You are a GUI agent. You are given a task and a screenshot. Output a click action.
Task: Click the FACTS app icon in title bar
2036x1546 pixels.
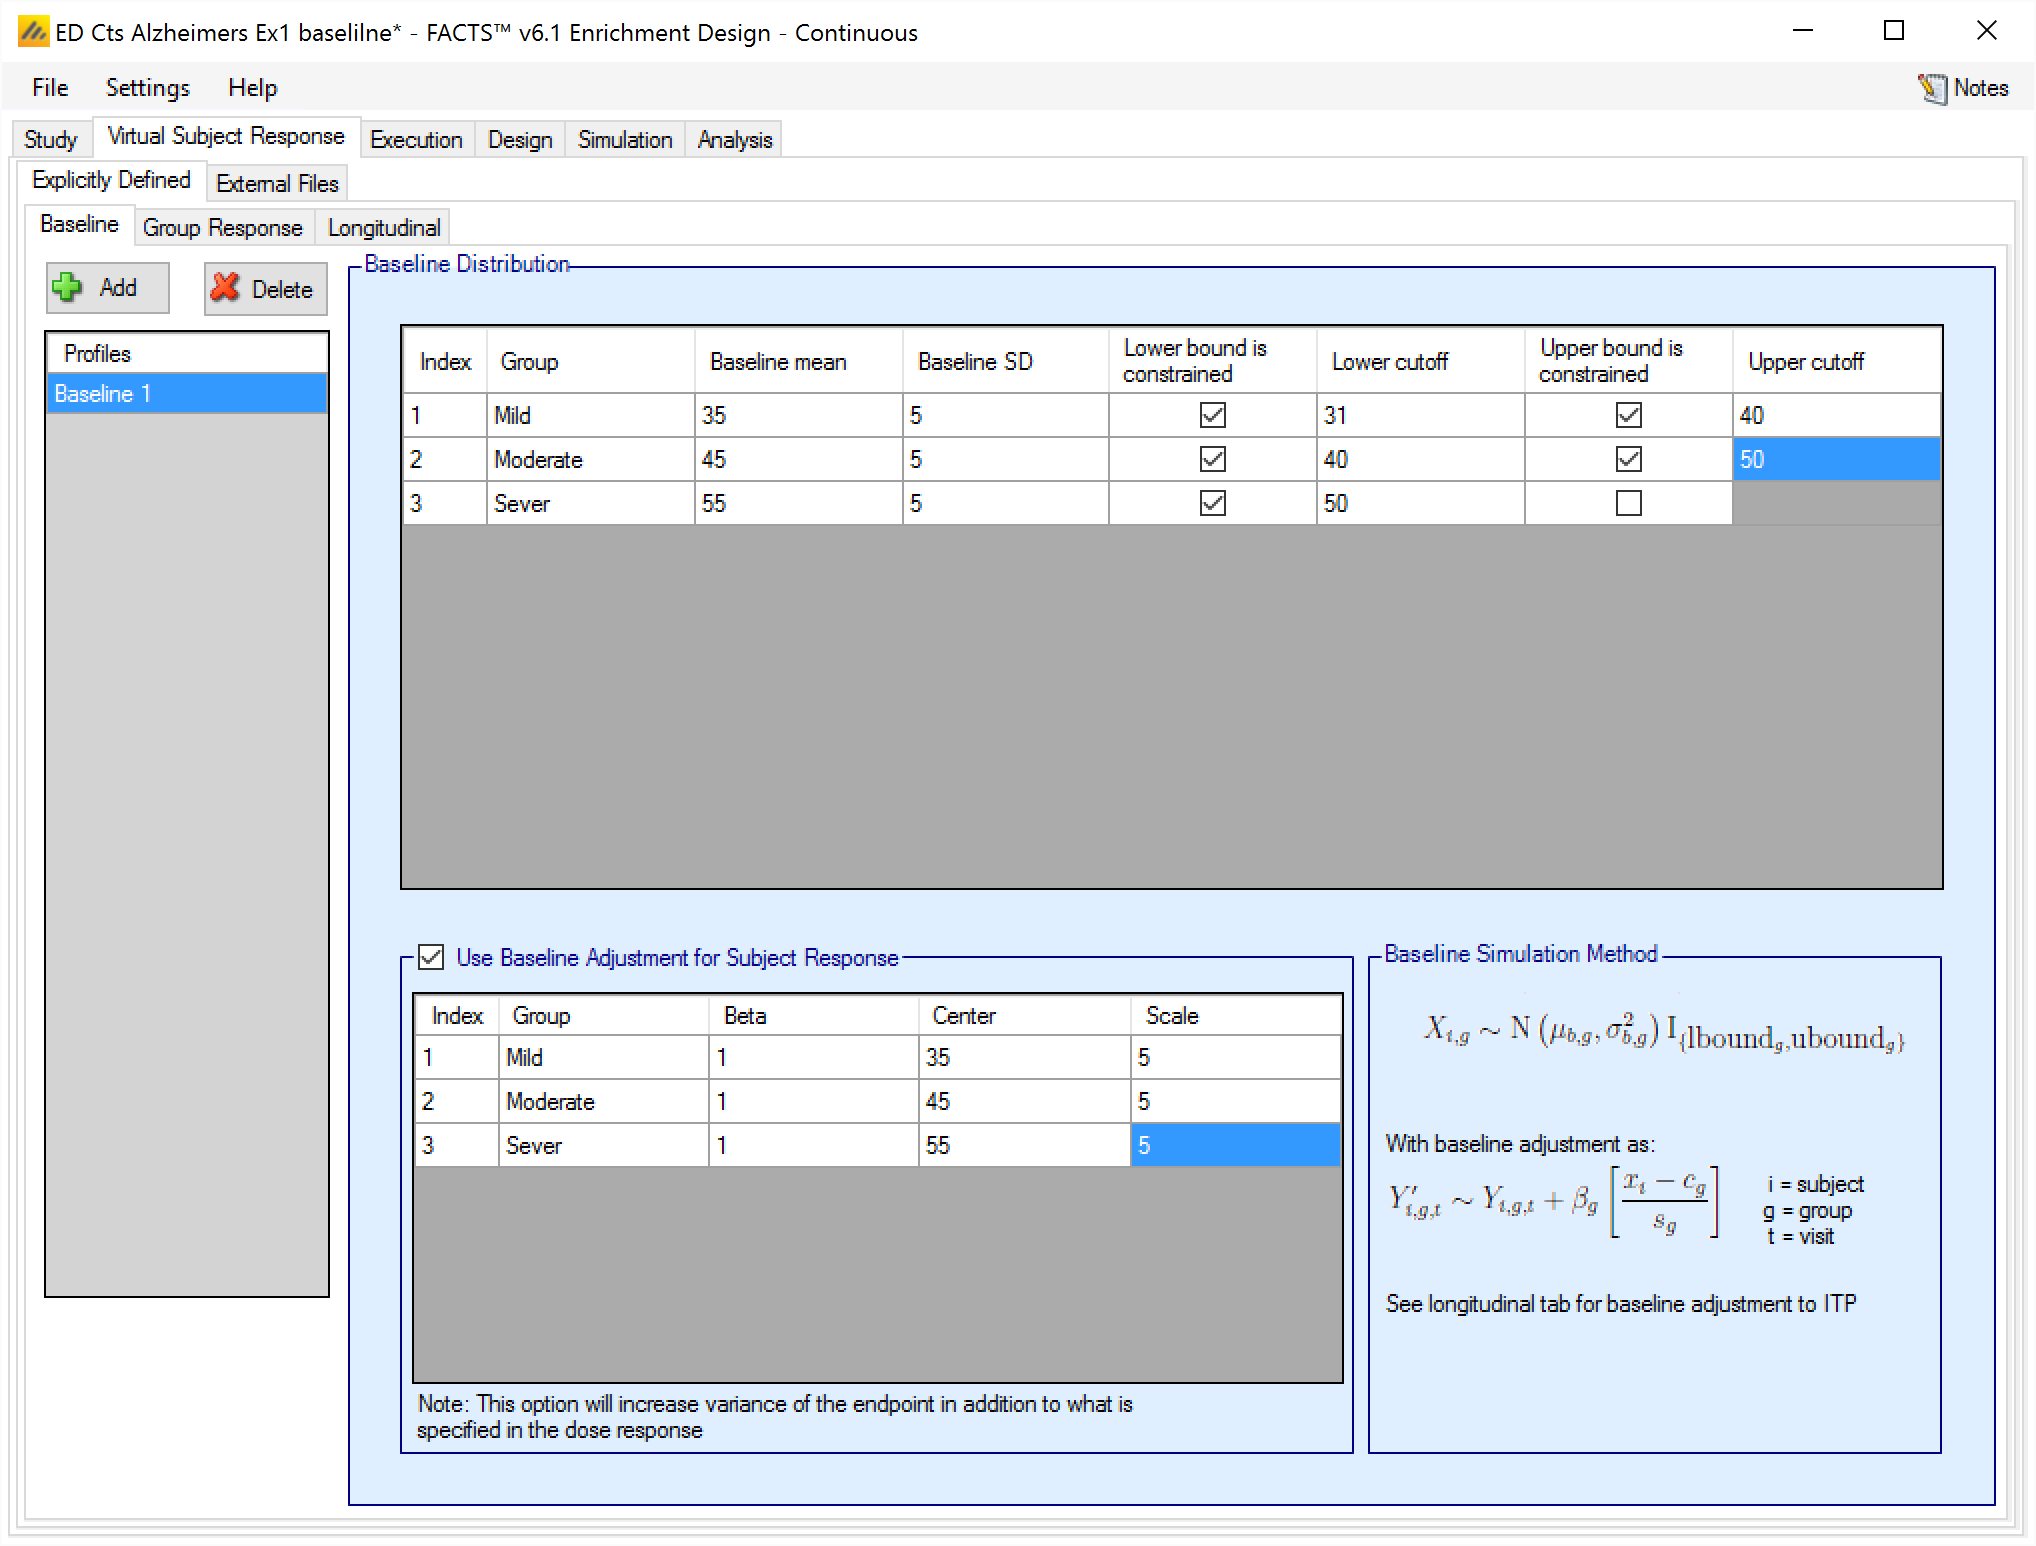[33, 32]
